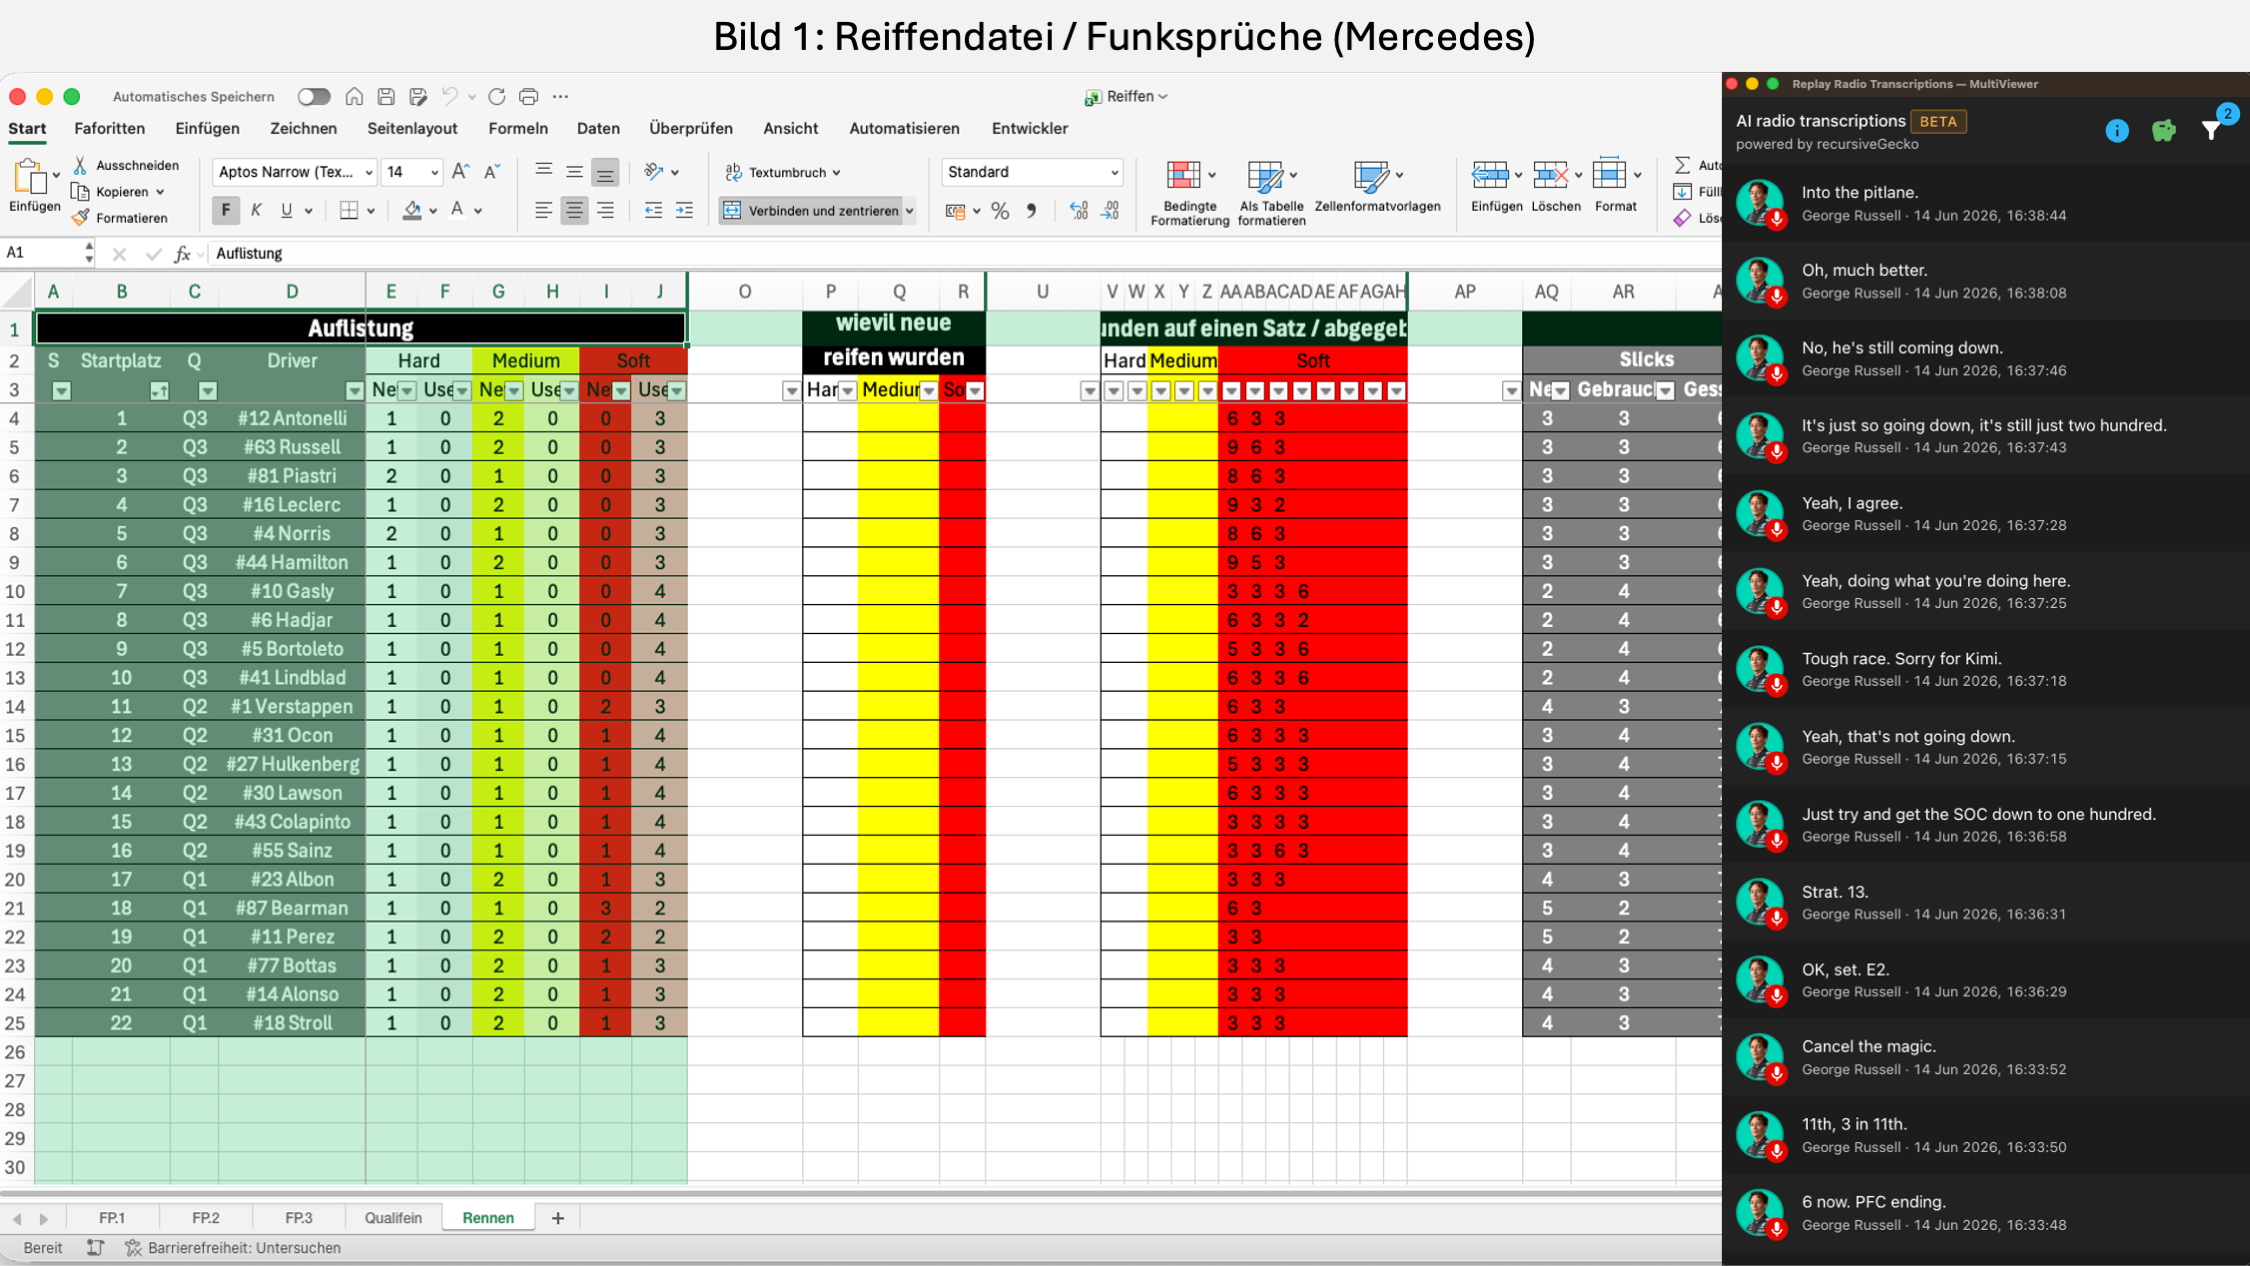Select align right icon
The height and width of the screenshot is (1266, 2250).
(605, 210)
